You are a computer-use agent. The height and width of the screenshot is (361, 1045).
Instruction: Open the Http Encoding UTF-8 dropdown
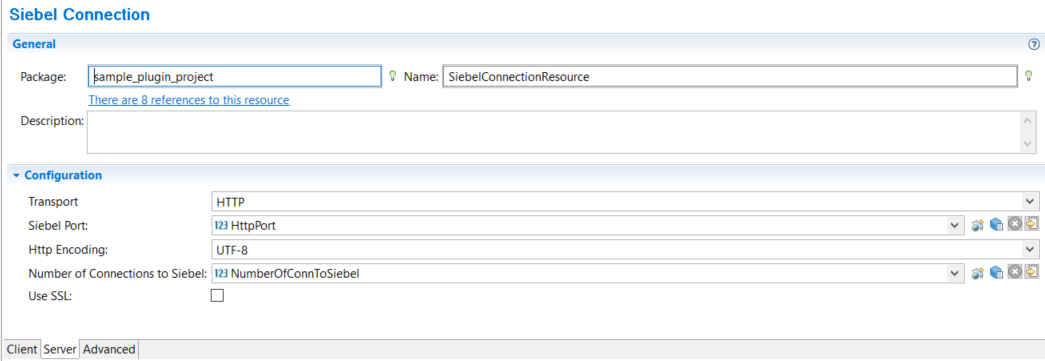pyautogui.click(x=624, y=249)
